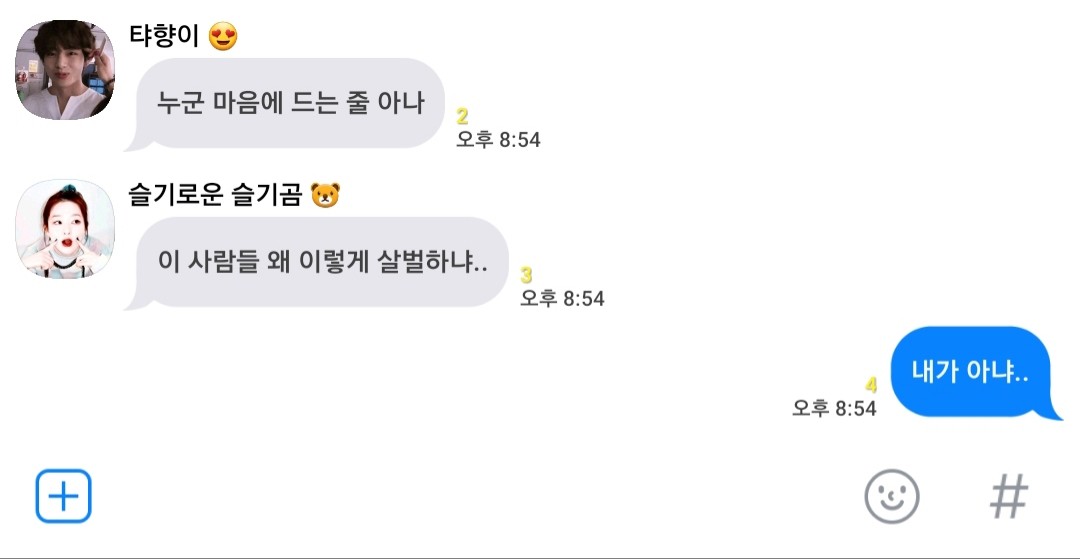1080x559 pixels.
Task: Click the timestamp beside 탸향이's message
Action: (498, 140)
